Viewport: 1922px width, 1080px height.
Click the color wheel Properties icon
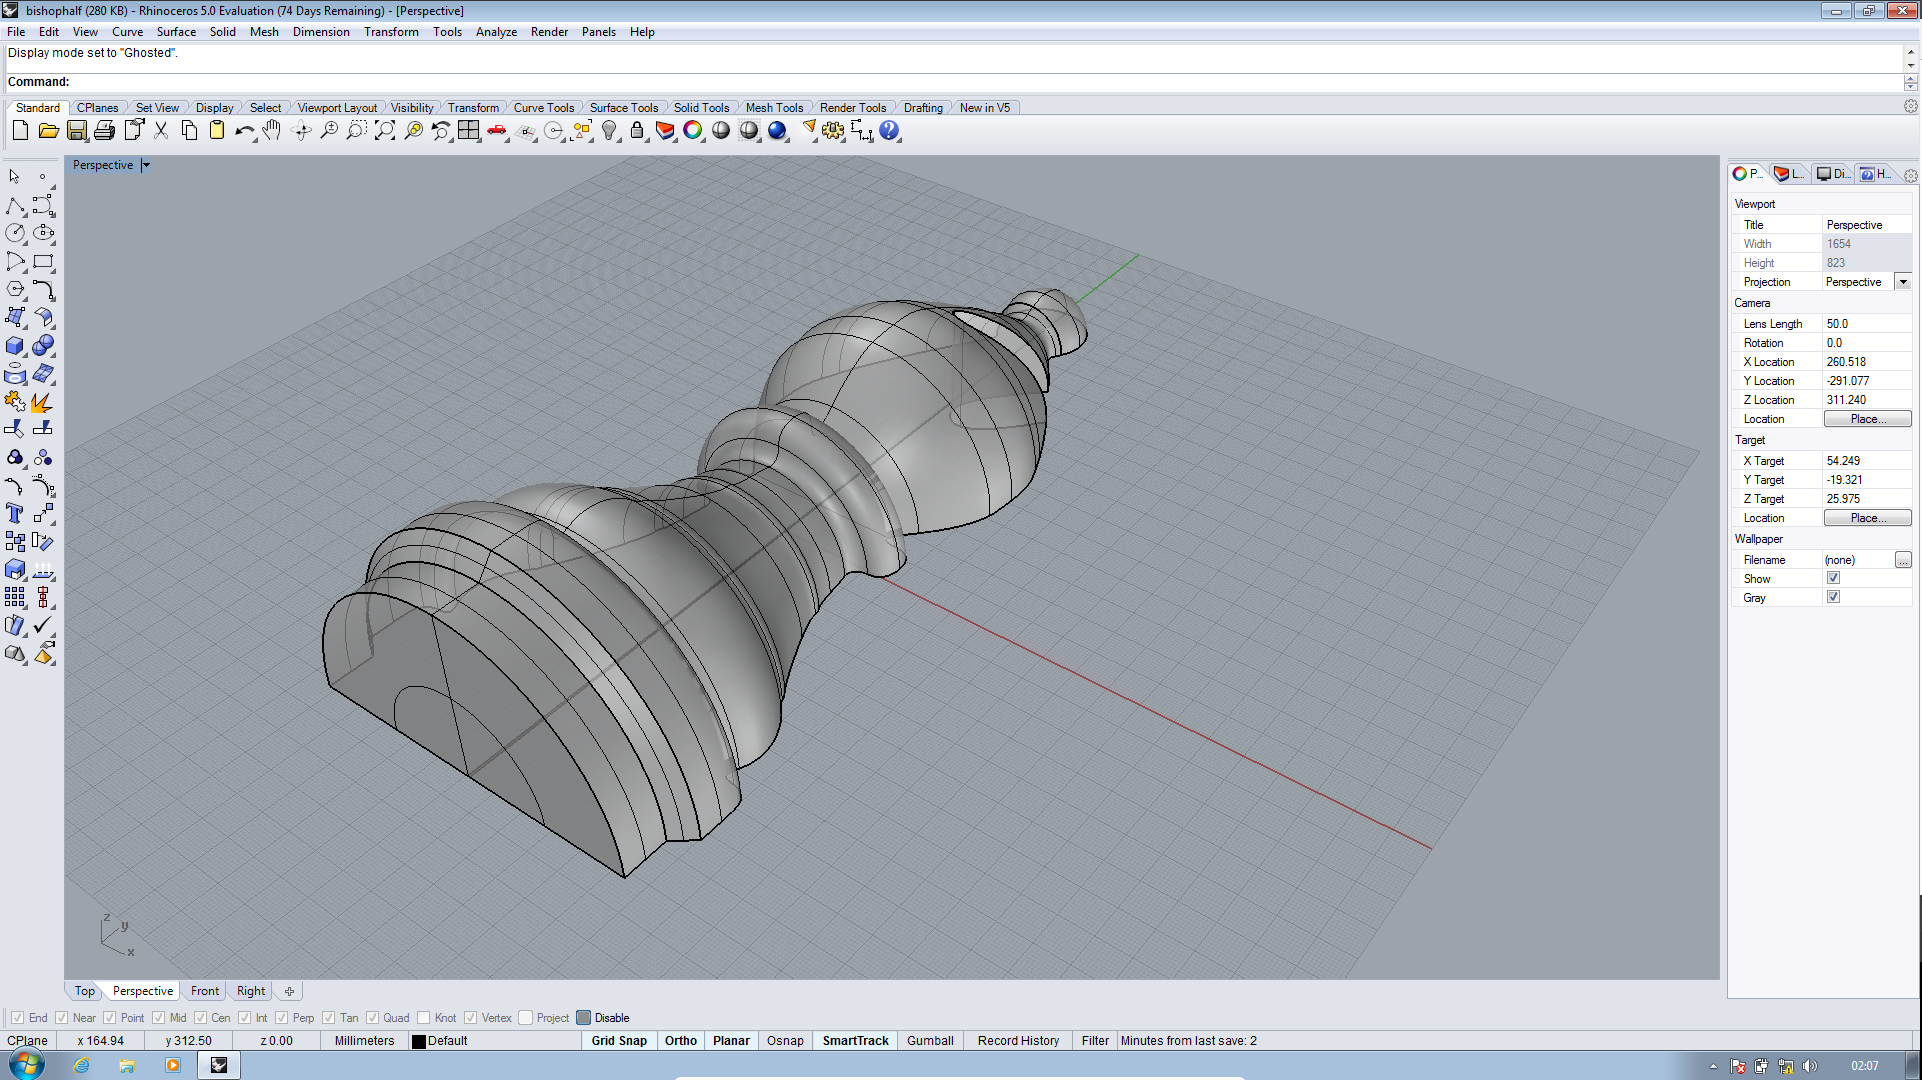coord(693,131)
